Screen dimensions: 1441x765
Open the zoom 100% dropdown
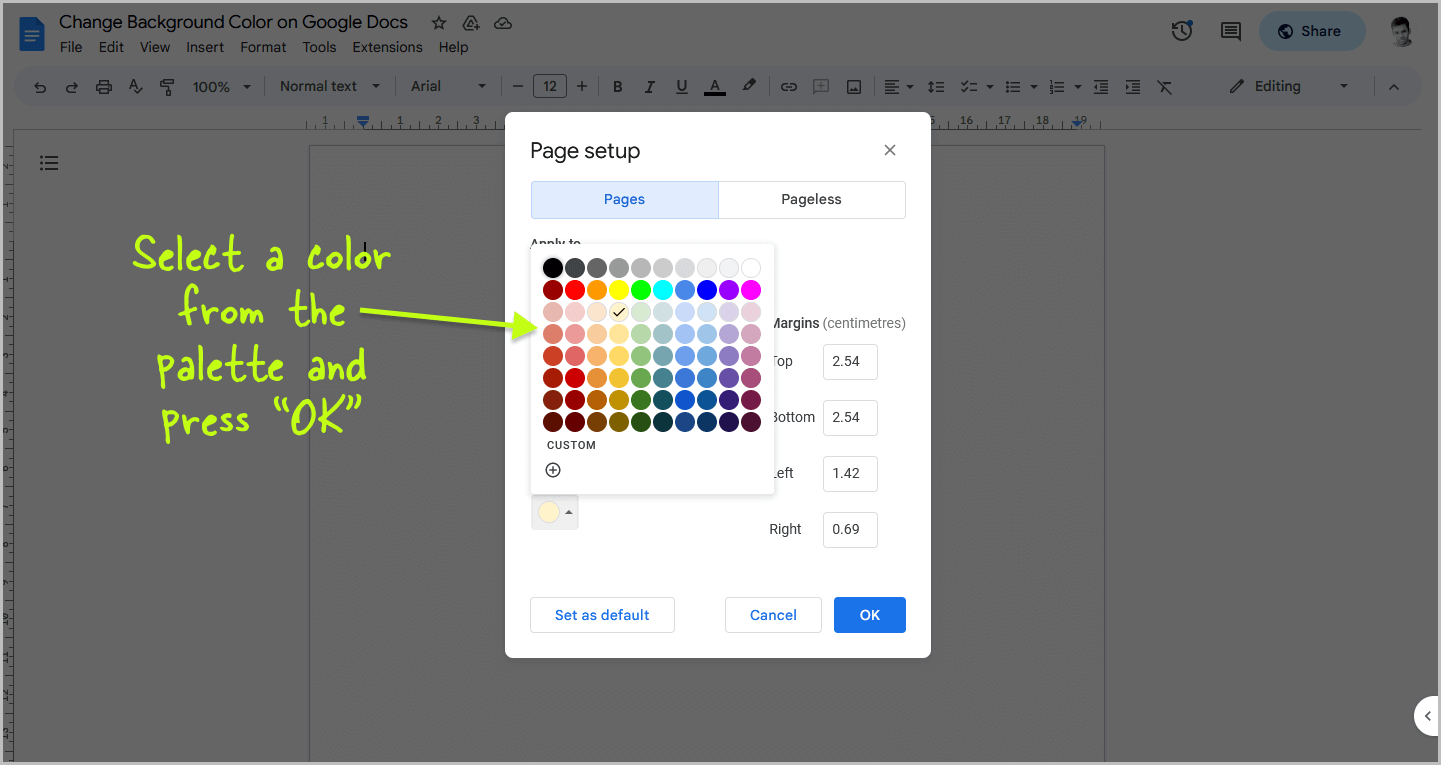[222, 87]
